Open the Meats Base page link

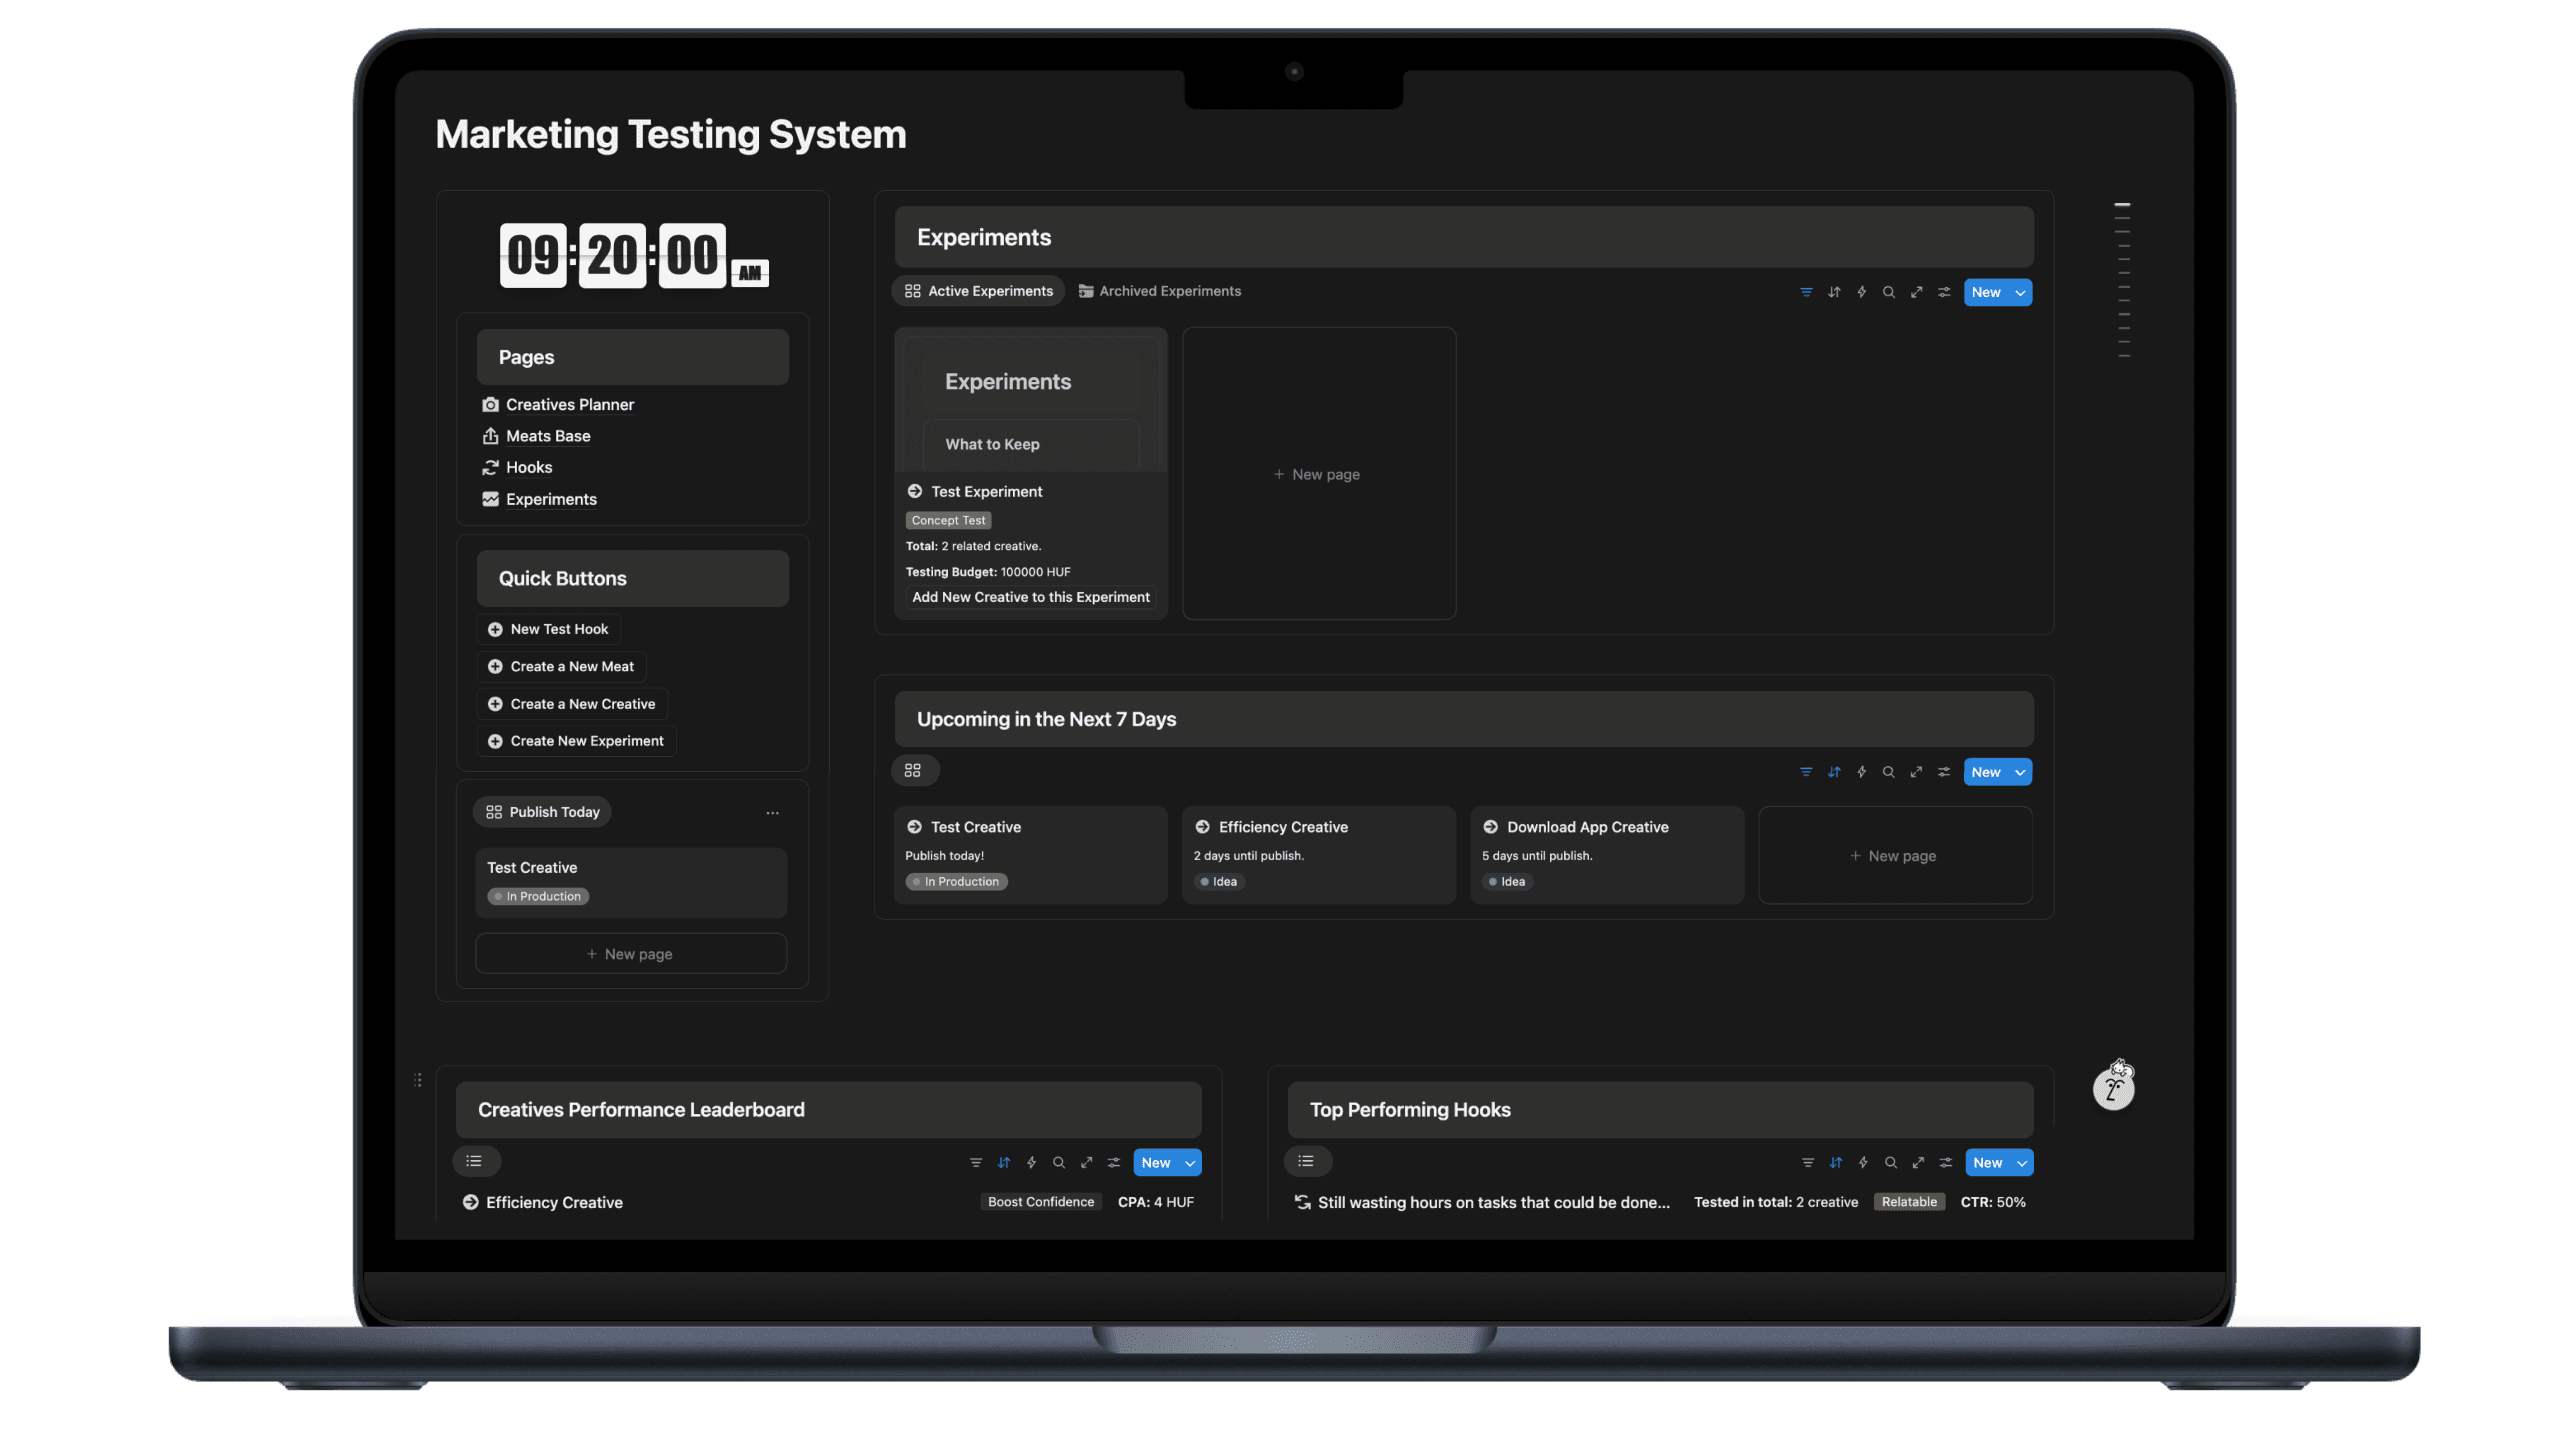click(548, 436)
